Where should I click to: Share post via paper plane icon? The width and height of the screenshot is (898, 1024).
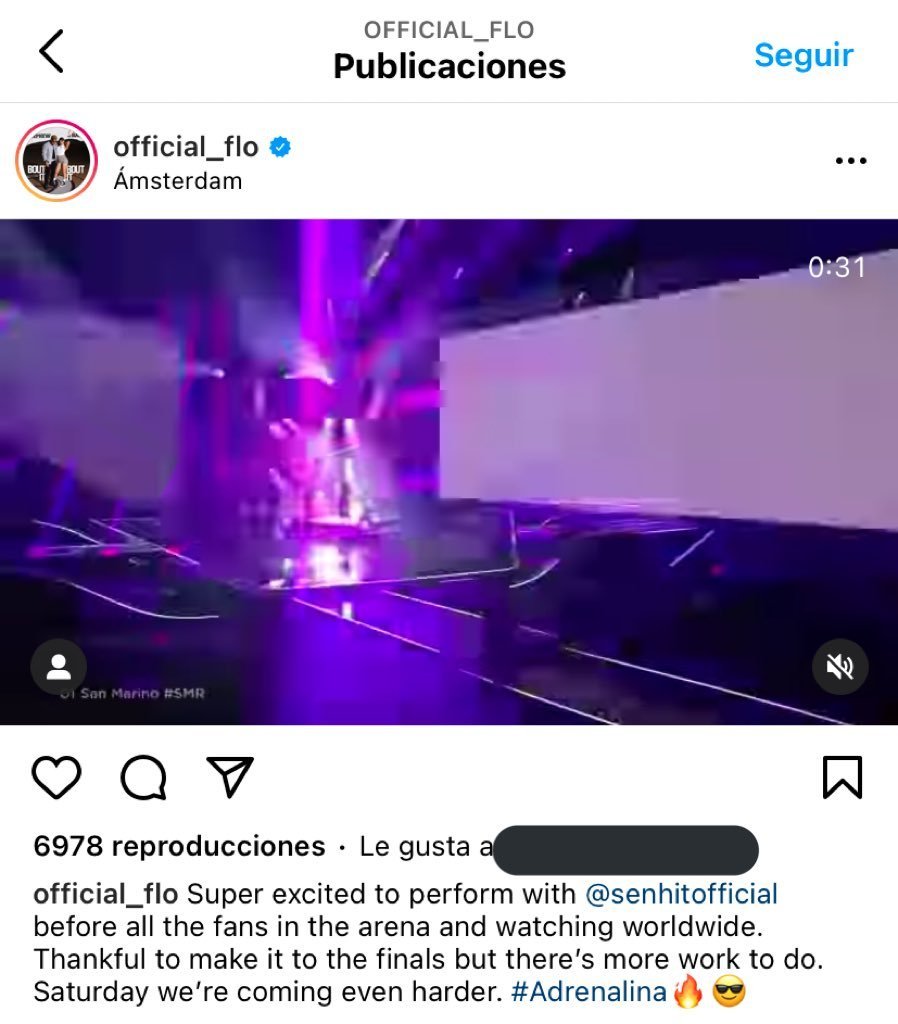click(229, 776)
